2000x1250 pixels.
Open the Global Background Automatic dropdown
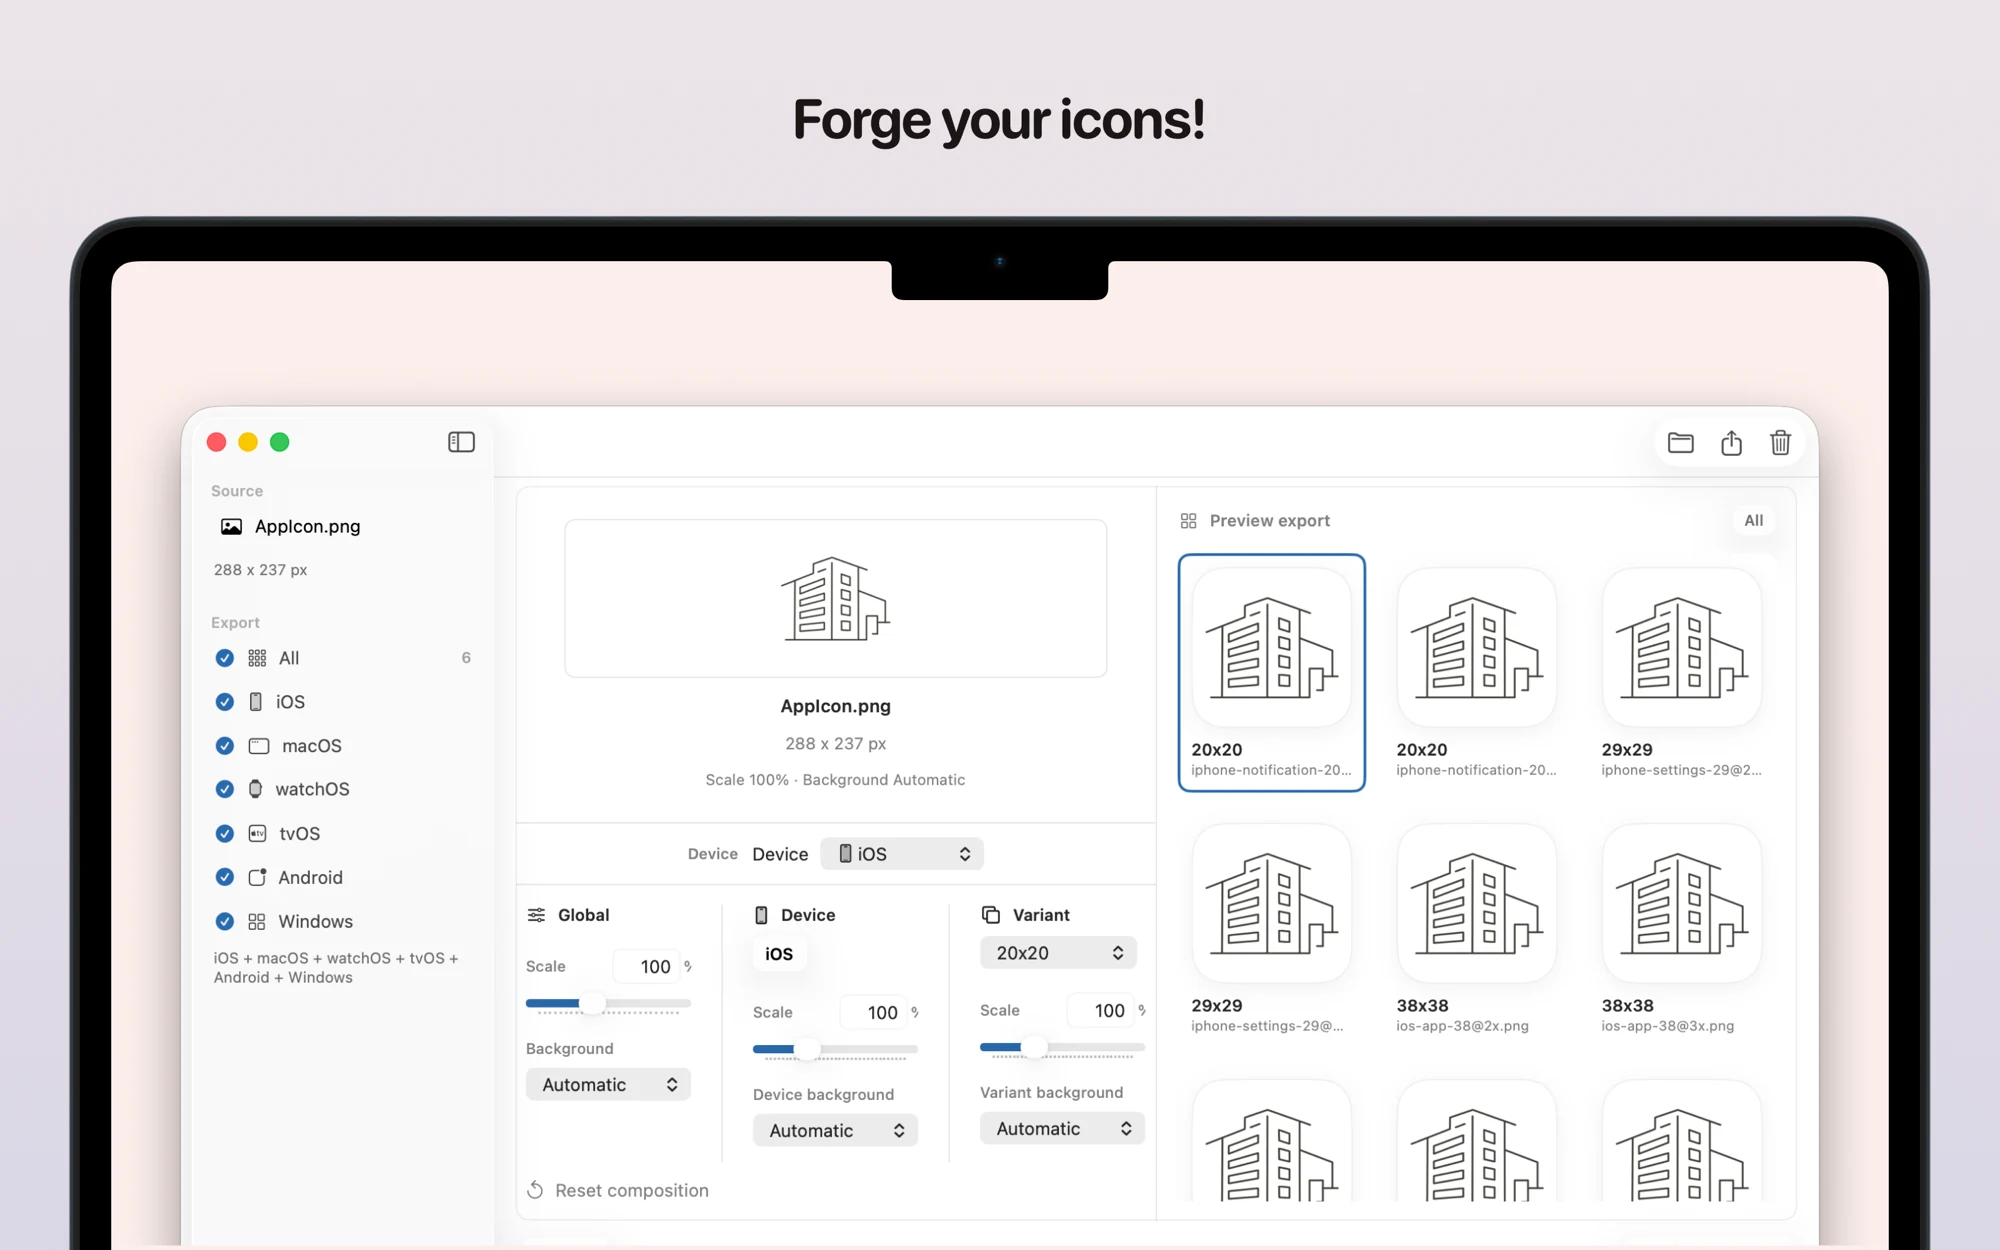point(608,1085)
